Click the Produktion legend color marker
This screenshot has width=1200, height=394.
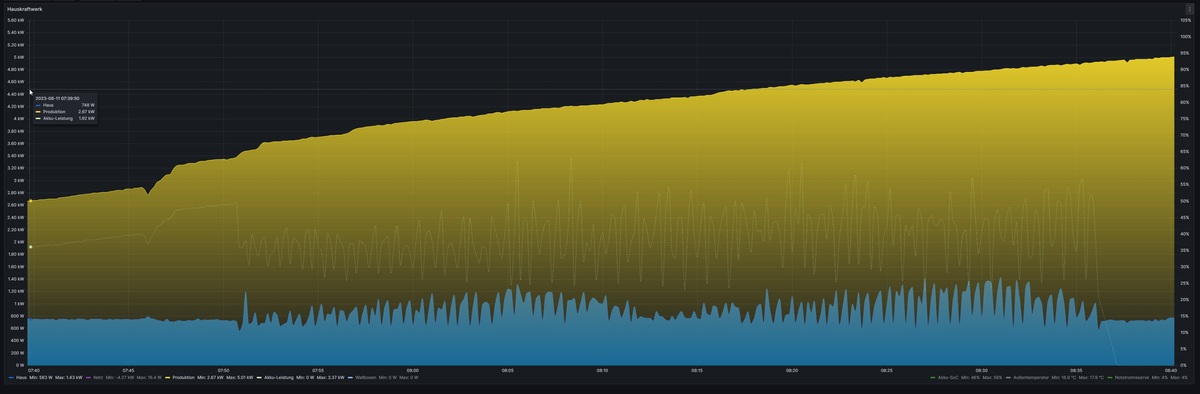[167, 377]
